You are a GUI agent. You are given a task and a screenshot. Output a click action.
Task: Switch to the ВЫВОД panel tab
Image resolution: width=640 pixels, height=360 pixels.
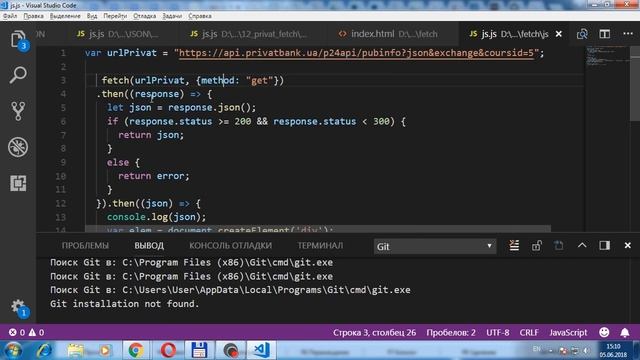coord(149,245)
